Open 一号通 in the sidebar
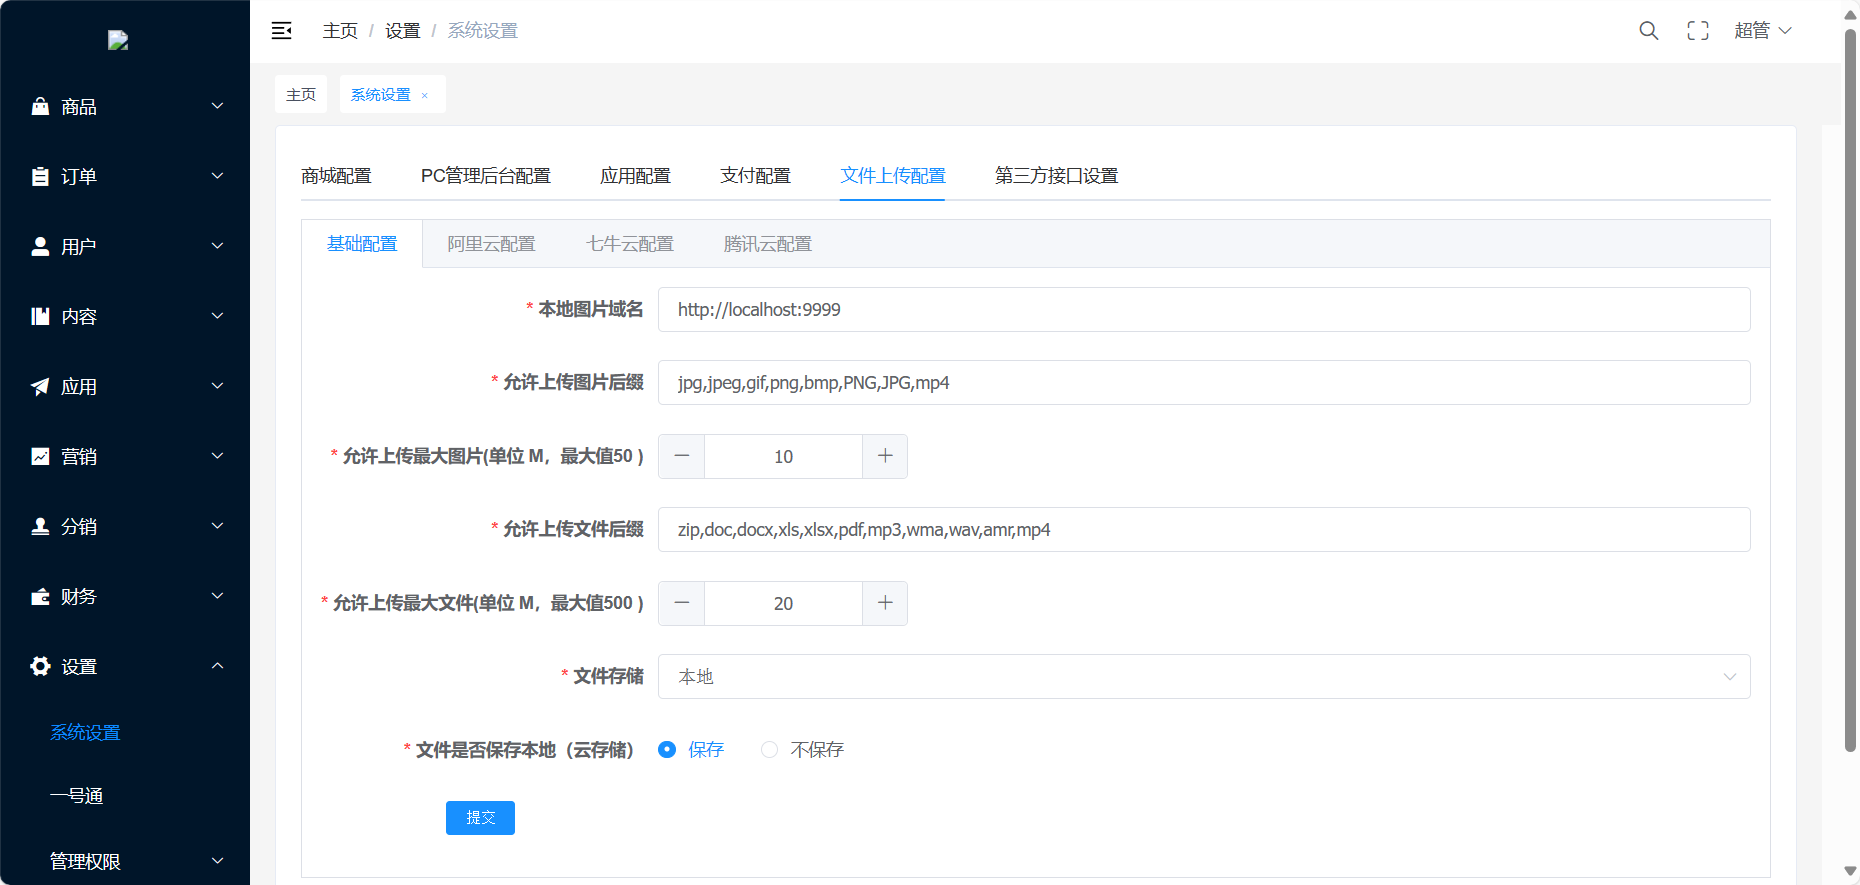Viewport: 1860px width, 885px height. 77,796
